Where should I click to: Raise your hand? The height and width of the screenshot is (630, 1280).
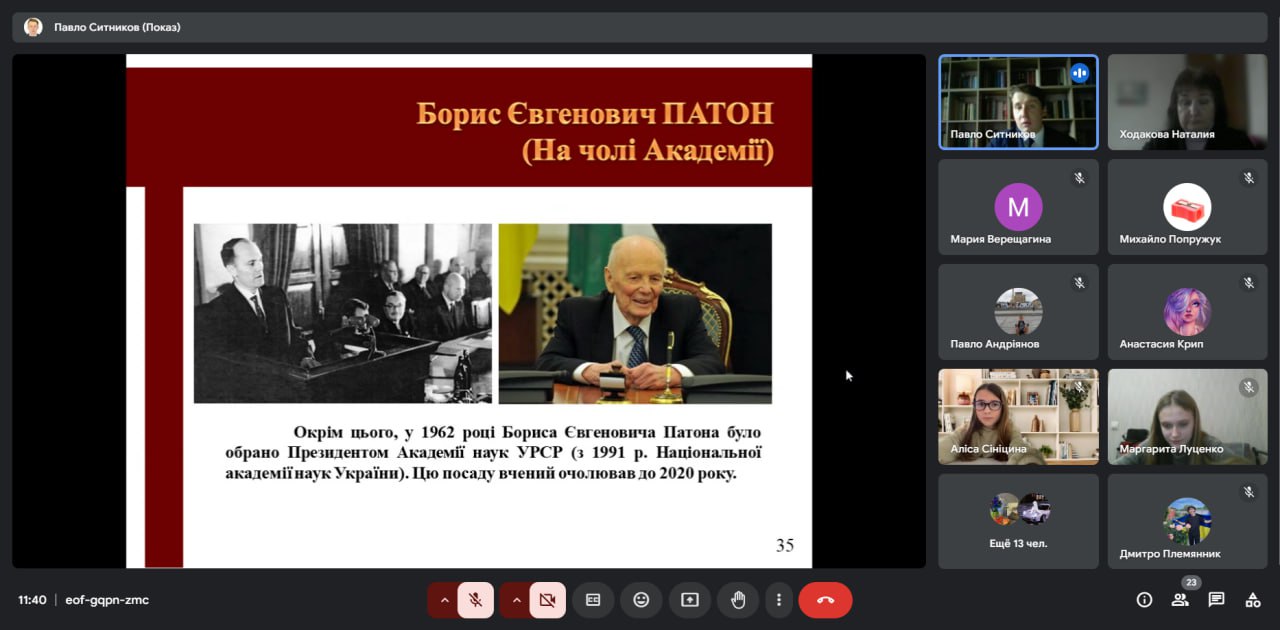point(738,600)
